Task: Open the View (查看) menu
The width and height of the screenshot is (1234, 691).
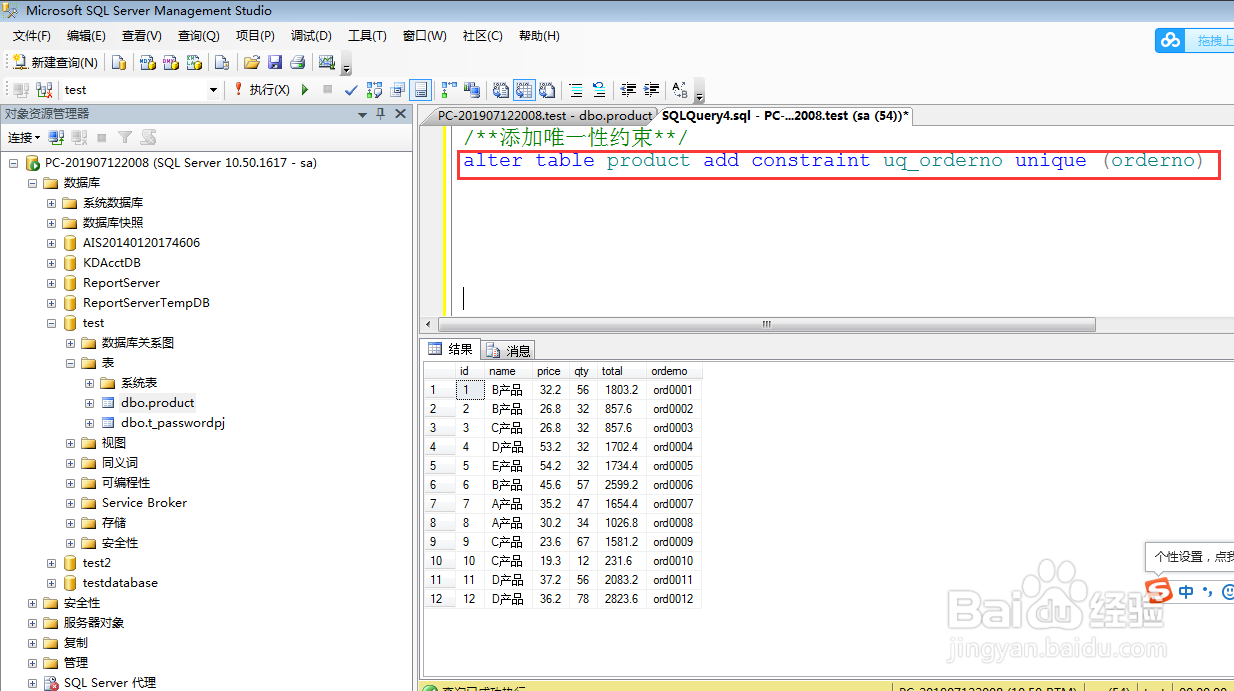Action: click(142, 36)
